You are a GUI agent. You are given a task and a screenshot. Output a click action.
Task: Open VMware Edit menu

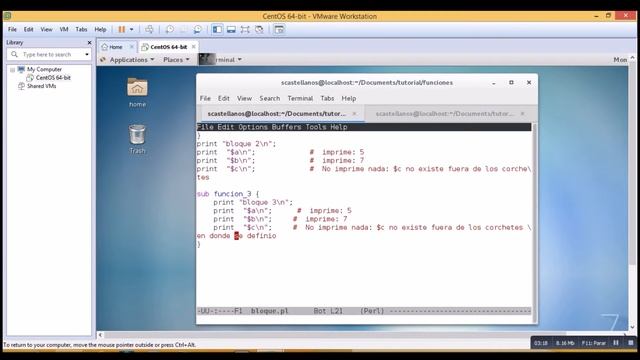click(28, 29)
